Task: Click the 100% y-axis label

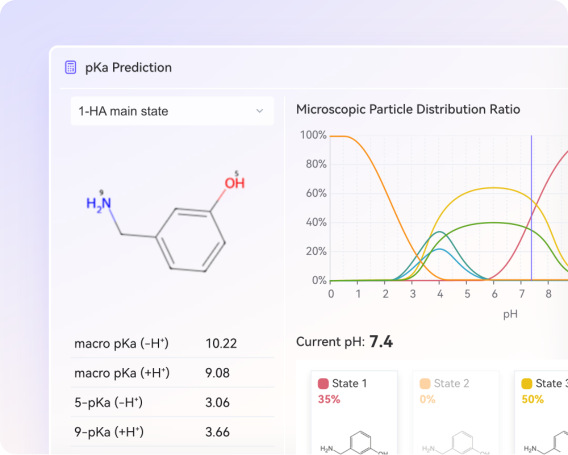Action: (x=313, y=135)
